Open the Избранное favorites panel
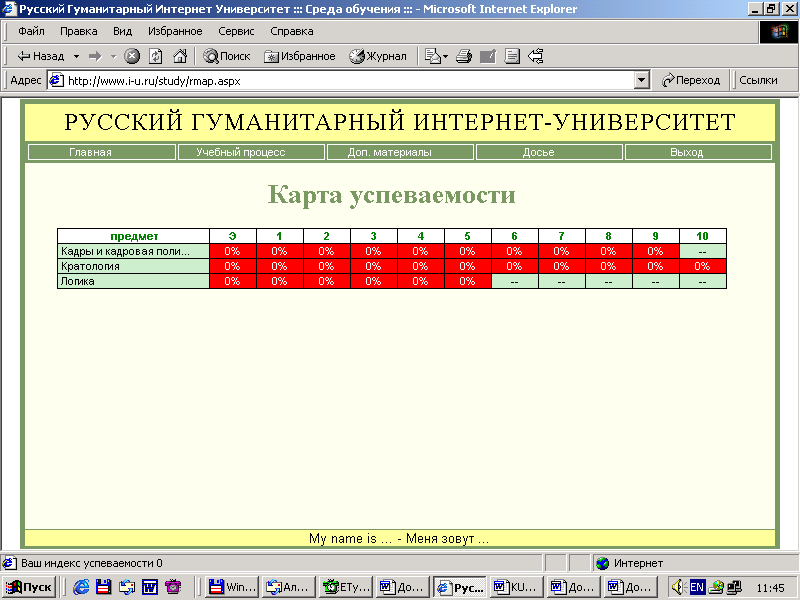The height and width of the screenshot is (600, 800). (x=299, y=56)
